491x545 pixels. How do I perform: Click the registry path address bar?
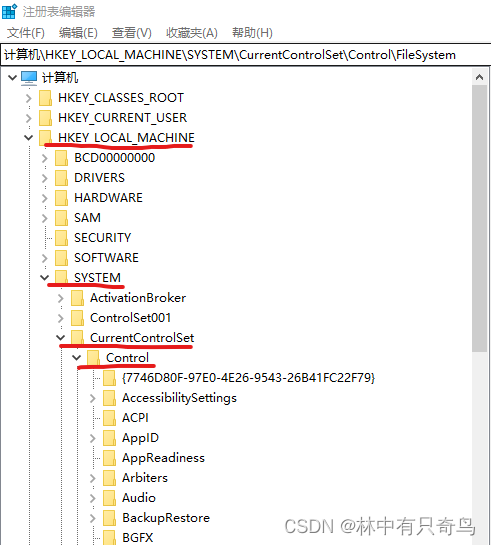[x=245, y=55]
